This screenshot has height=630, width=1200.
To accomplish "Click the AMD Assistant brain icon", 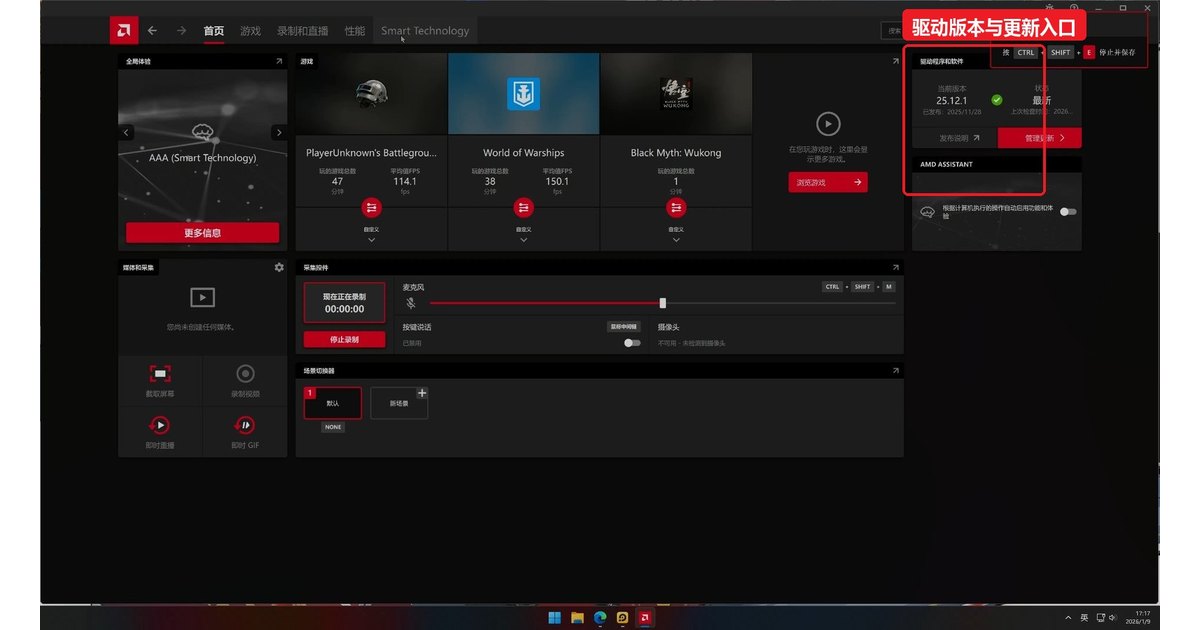I will pyautogui.click(x=927, y=212).
